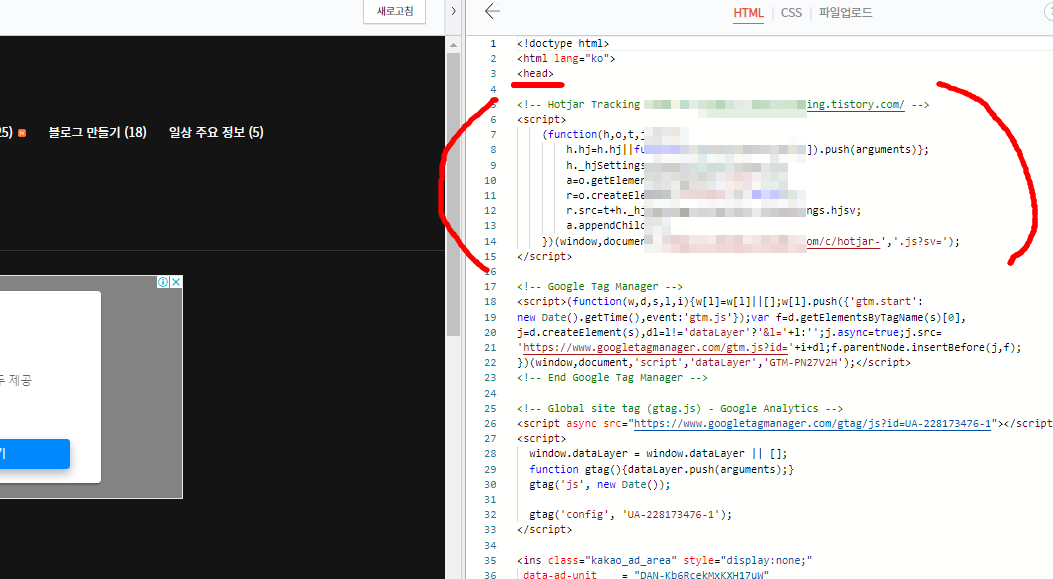The width and height of the screenshot is (1053, 579).
Task: Click the data-ad-unit attribute line
Action: 645,574
